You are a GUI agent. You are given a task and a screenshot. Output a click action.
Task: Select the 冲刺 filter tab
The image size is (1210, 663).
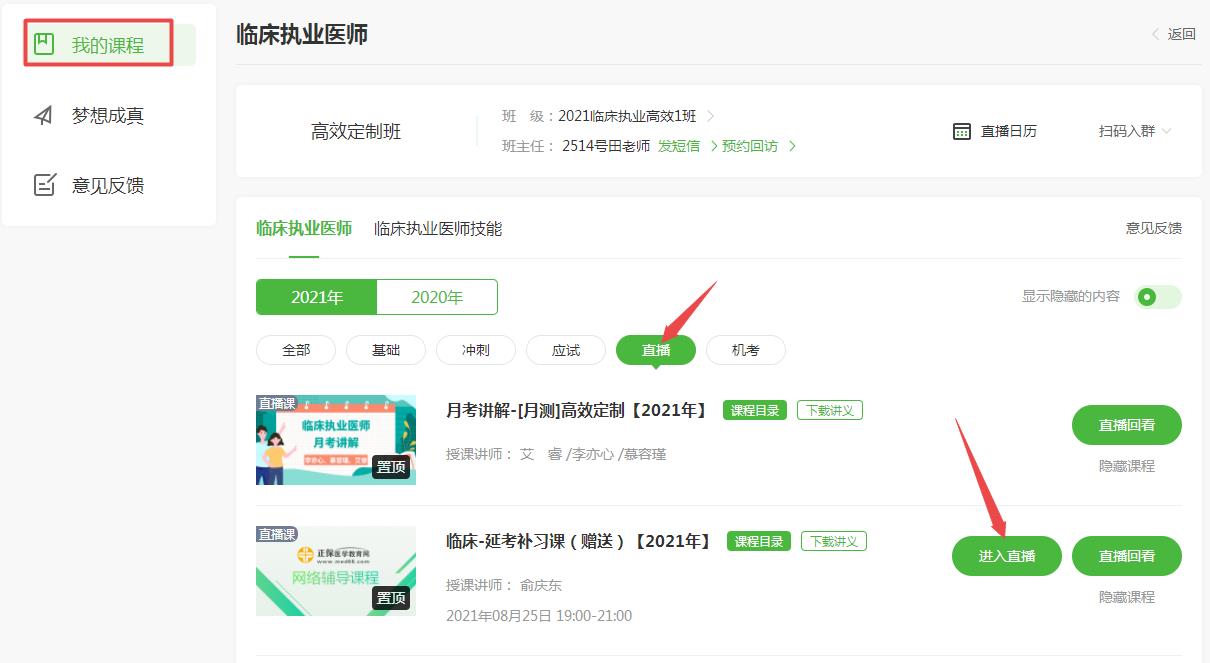476,350
